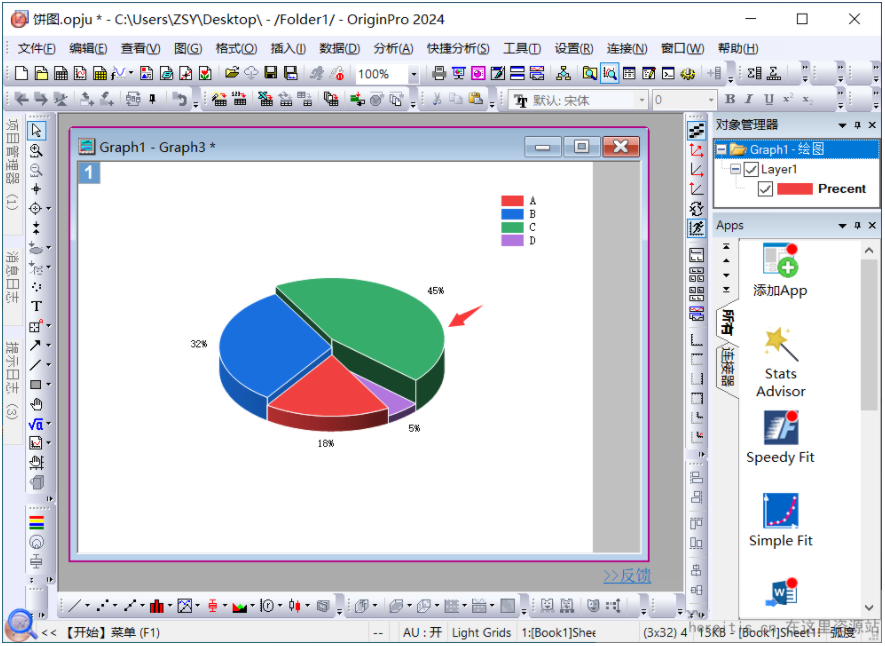
Task: Open the Command Window icon
Action: tap(668, 73)
